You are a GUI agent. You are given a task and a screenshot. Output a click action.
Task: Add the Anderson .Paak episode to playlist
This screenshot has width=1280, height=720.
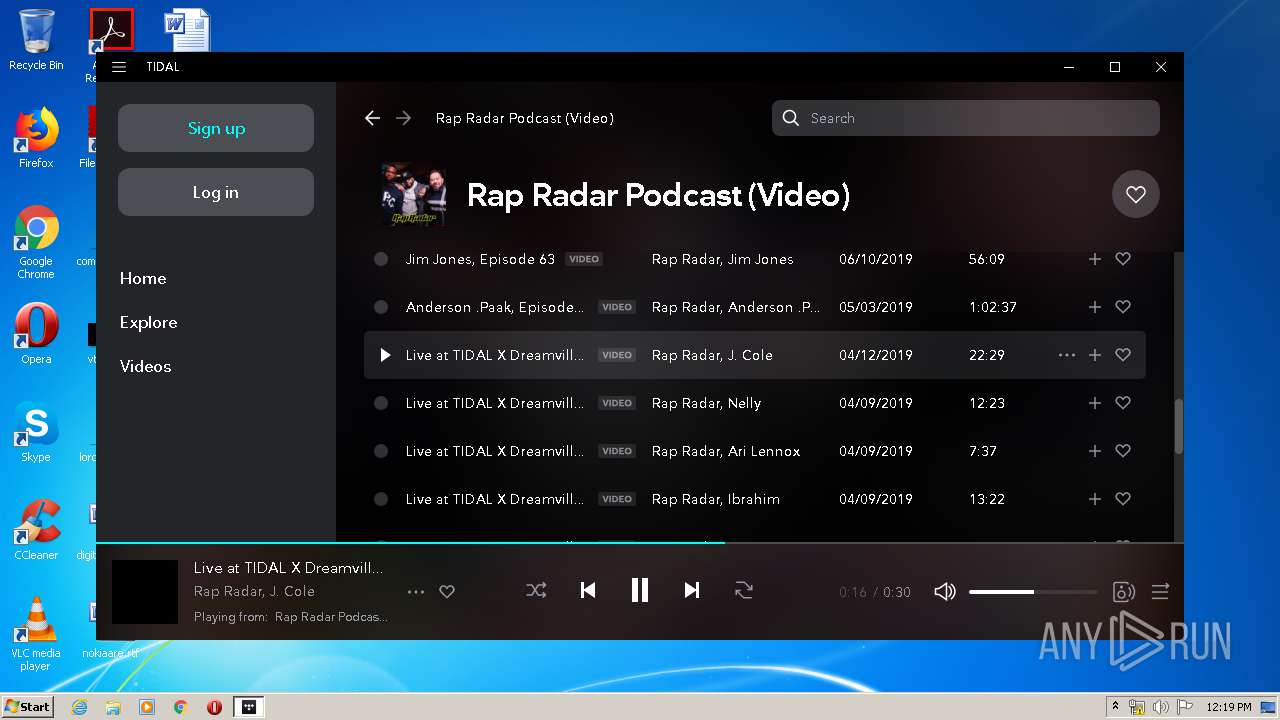pos(1095,307)
